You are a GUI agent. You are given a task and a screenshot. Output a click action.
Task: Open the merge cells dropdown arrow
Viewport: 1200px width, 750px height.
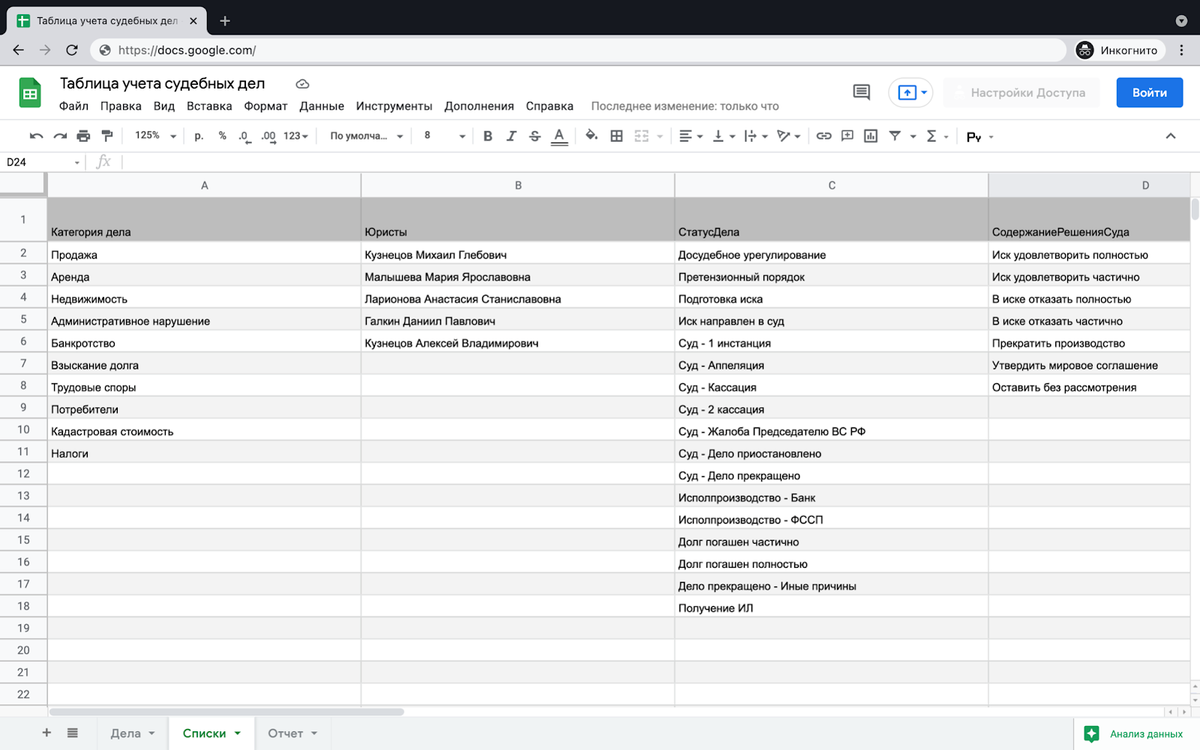[660, 136]
